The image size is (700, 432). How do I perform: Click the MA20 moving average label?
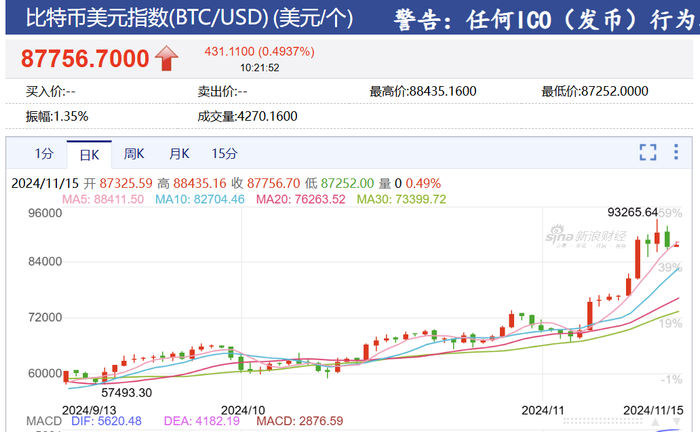coord(301,199)
